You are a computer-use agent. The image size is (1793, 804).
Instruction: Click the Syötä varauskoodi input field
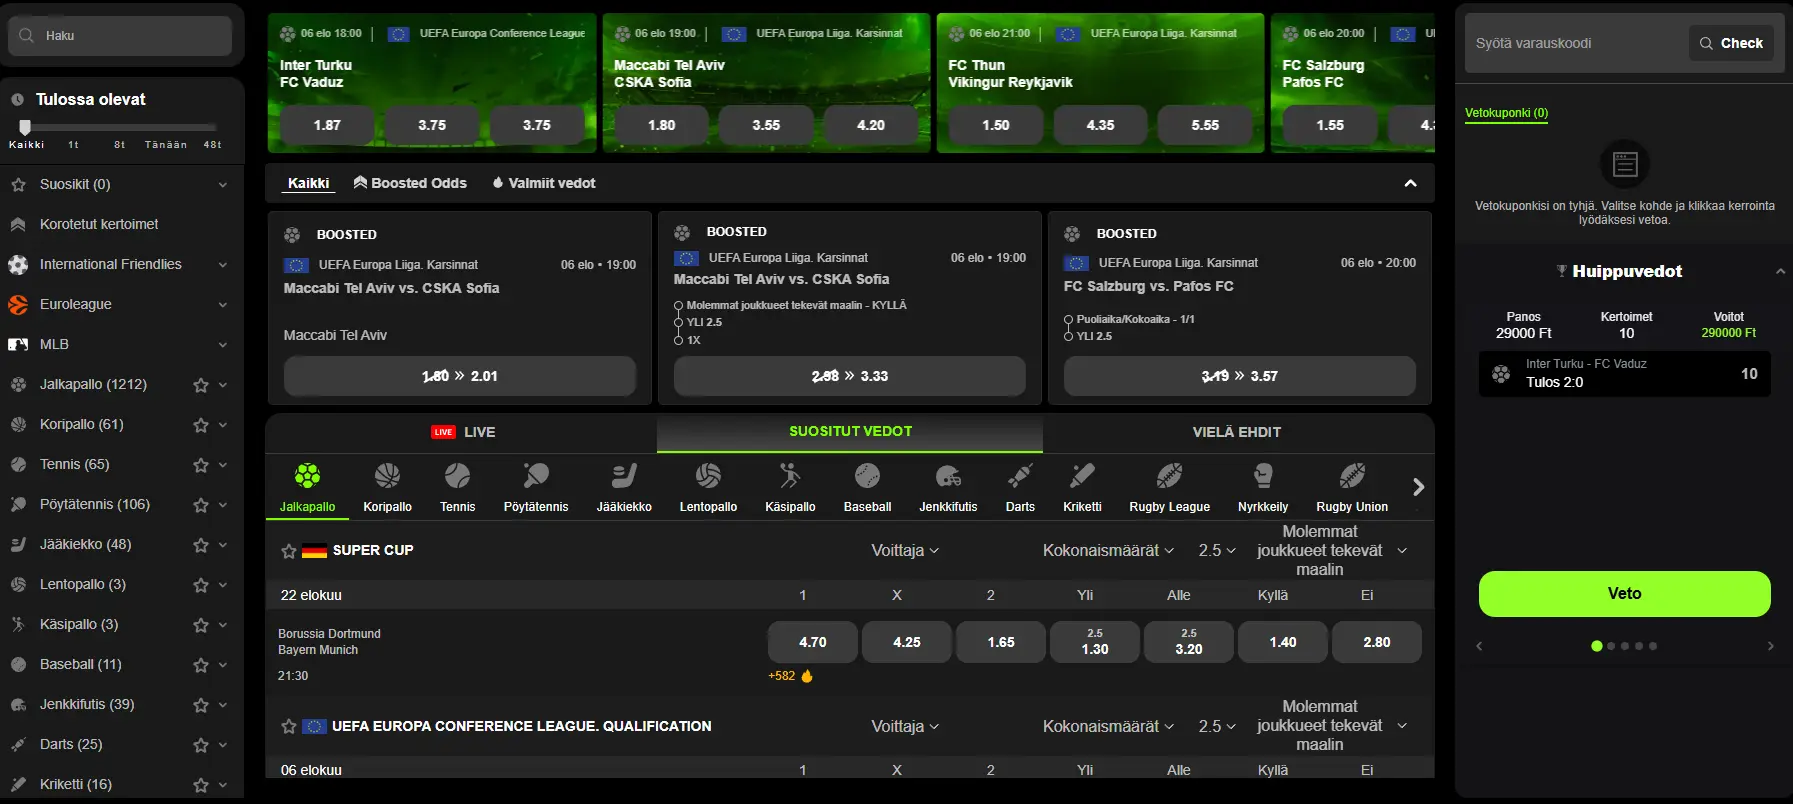(1577, 43)
